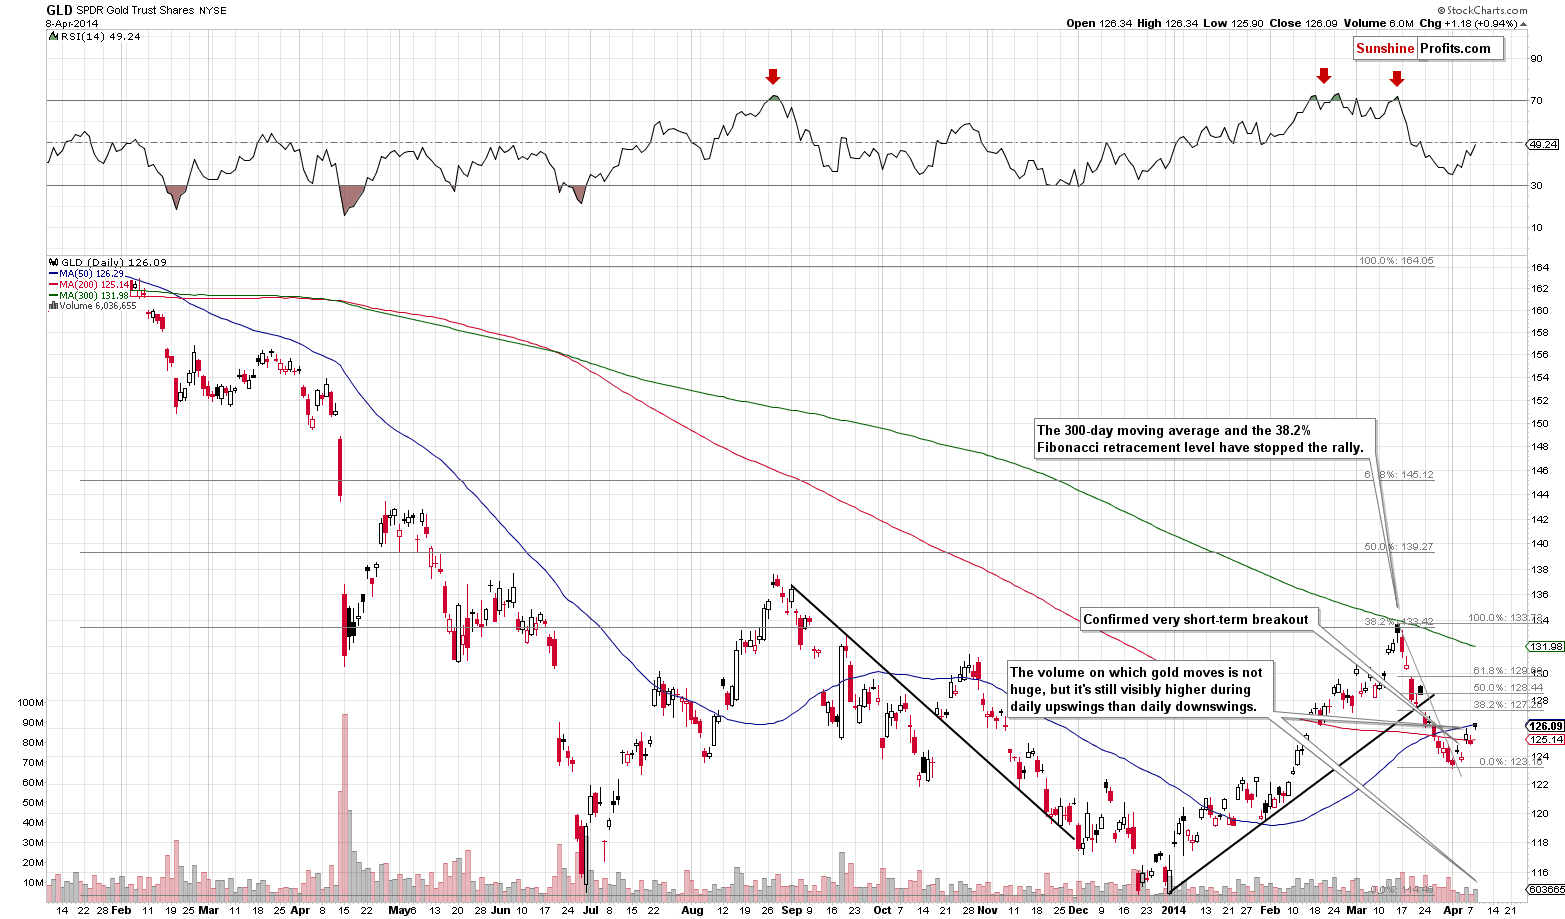Click the 49.24 RSI value tag

coord(1544,144)
